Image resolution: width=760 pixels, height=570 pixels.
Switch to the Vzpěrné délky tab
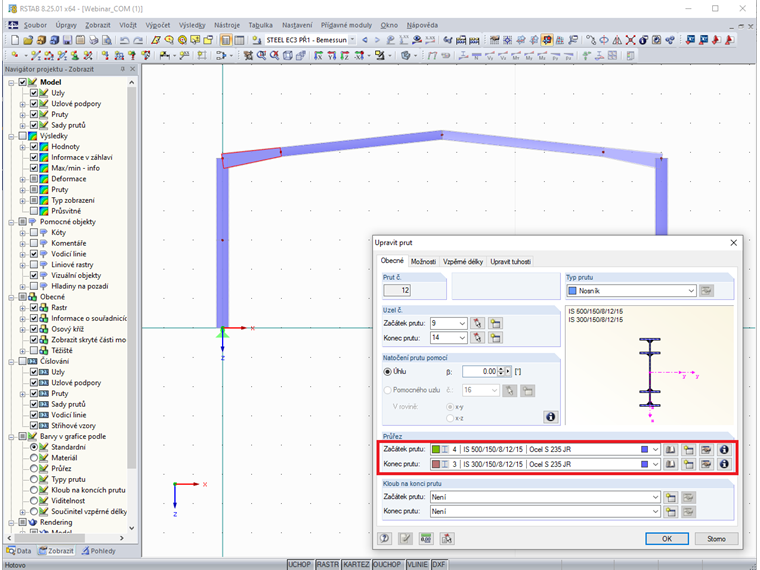[x=464, y=261]
